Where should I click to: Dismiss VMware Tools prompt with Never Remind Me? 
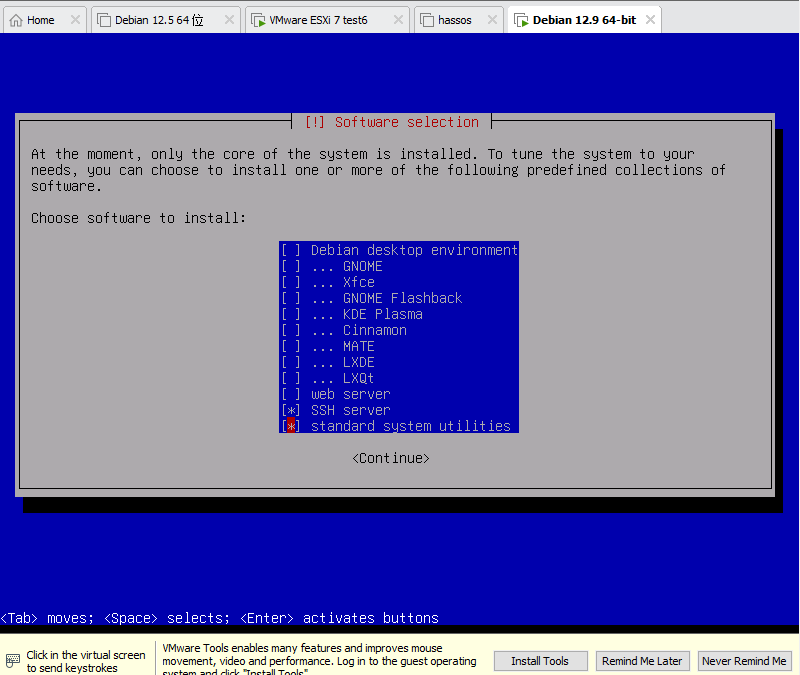click(x=745, y=661)
